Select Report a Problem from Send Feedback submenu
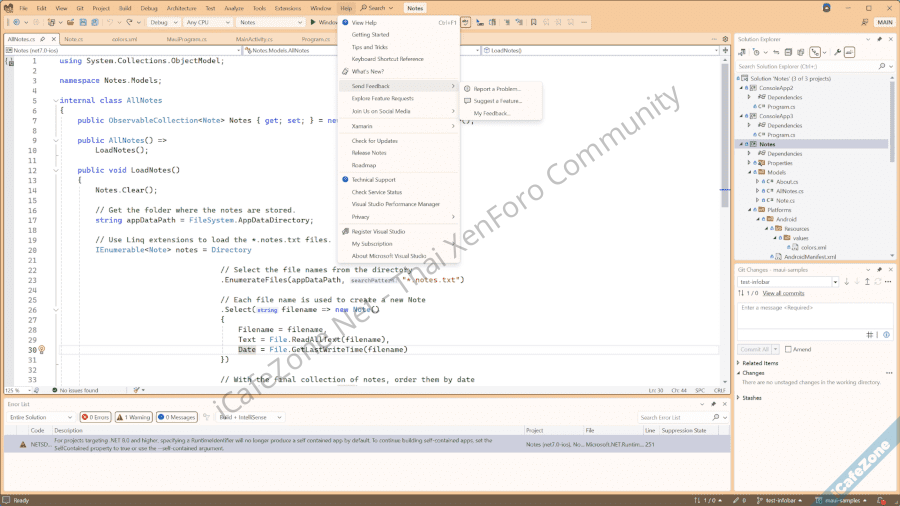This screenshot has height=506, width=900. click(497, 89)
